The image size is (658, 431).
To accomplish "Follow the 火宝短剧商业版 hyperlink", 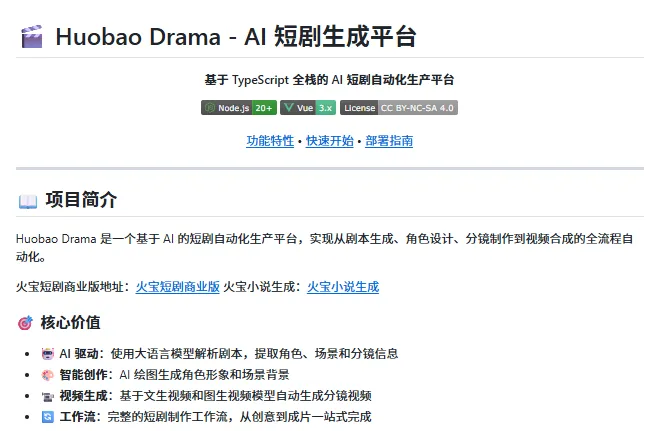I will click(178, 287).
